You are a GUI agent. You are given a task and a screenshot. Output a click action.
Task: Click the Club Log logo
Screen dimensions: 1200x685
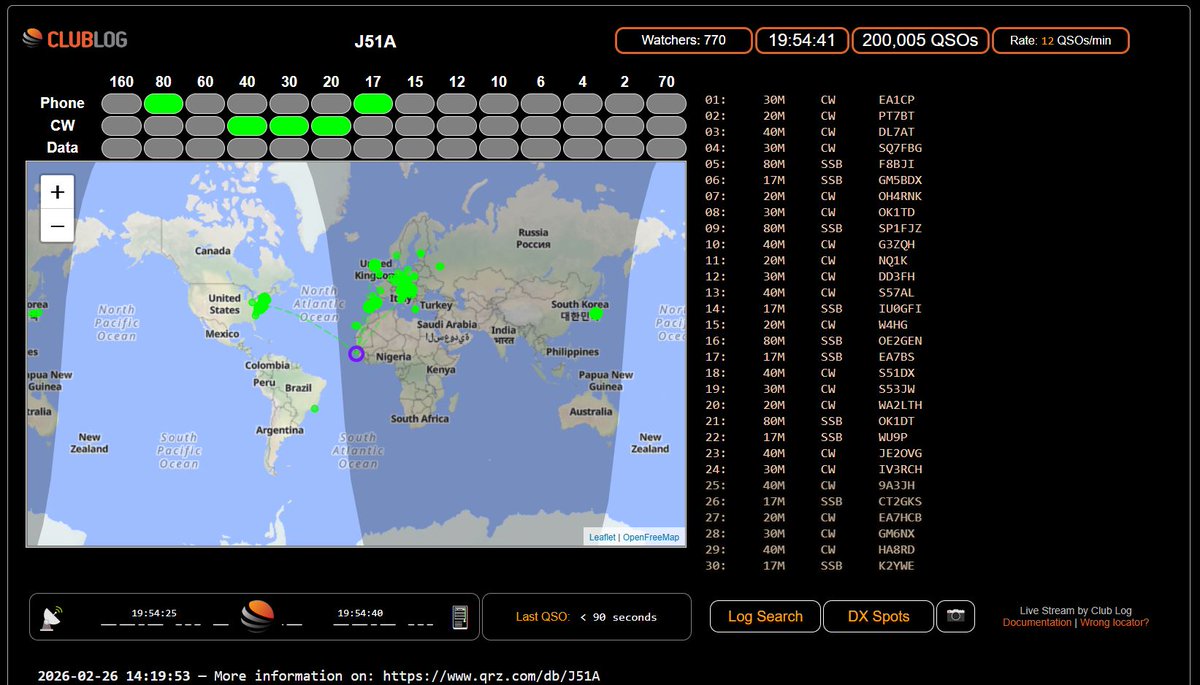point(75,40)
